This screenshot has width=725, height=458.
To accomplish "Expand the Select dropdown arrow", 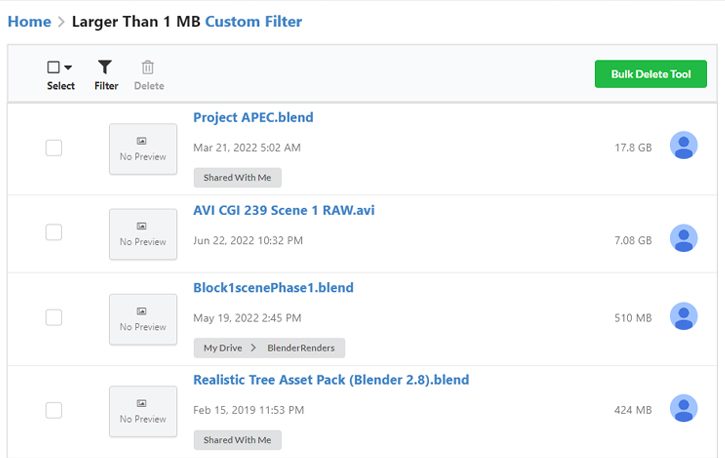I will (x=68, y=67).
